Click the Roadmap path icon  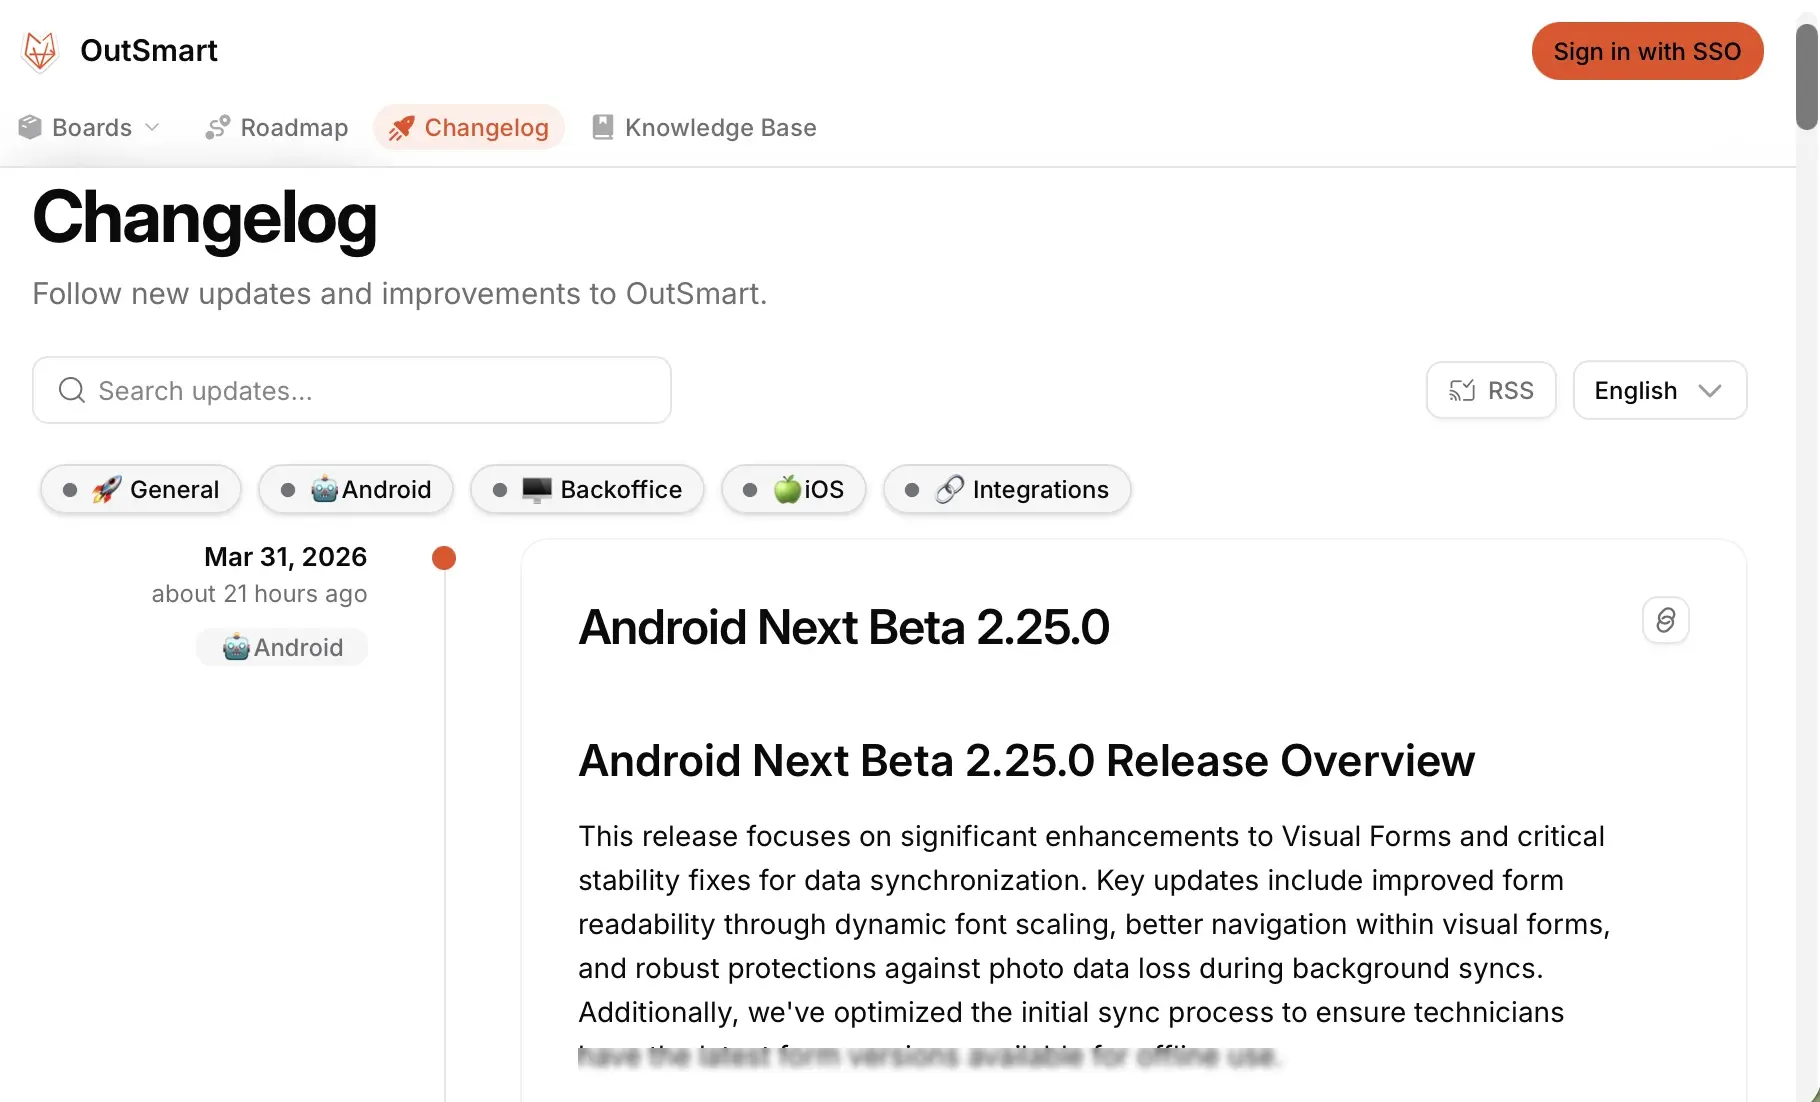pos(217,127)
